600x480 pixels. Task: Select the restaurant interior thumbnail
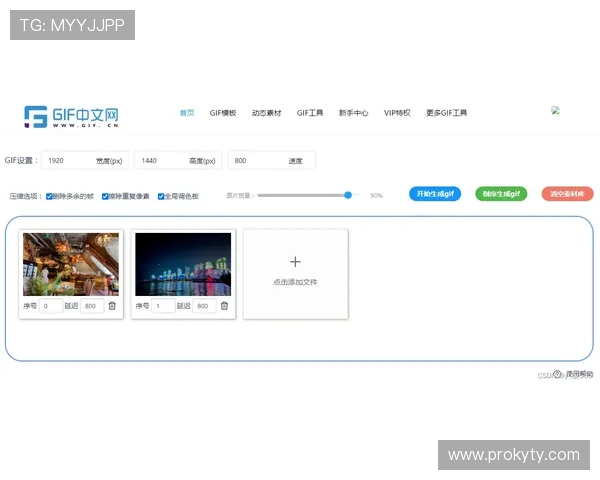coord(71,264)
